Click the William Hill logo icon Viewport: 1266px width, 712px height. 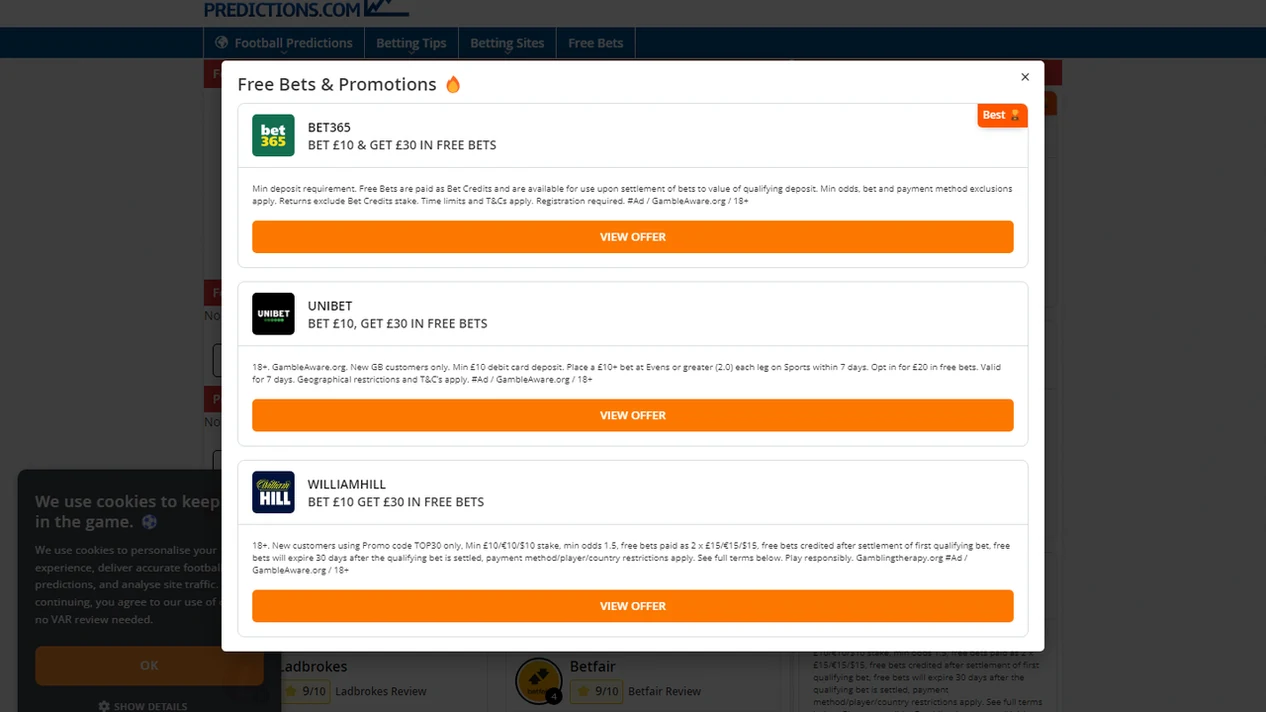273,492
